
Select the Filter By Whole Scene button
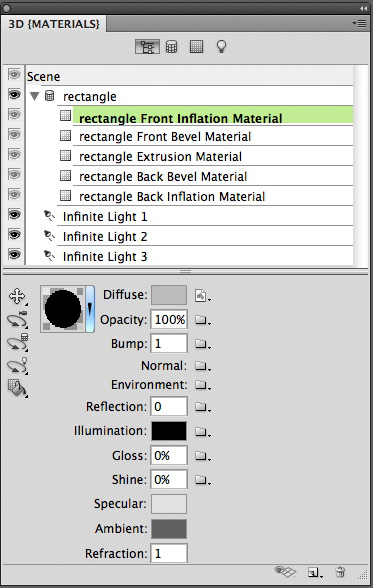pos(147,47)
